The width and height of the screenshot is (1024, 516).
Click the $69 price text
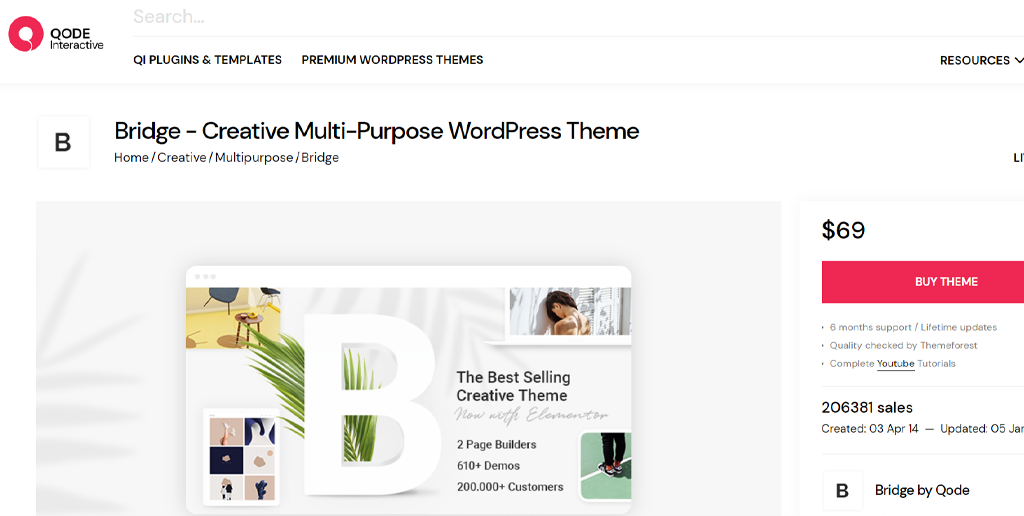(843, 230)
